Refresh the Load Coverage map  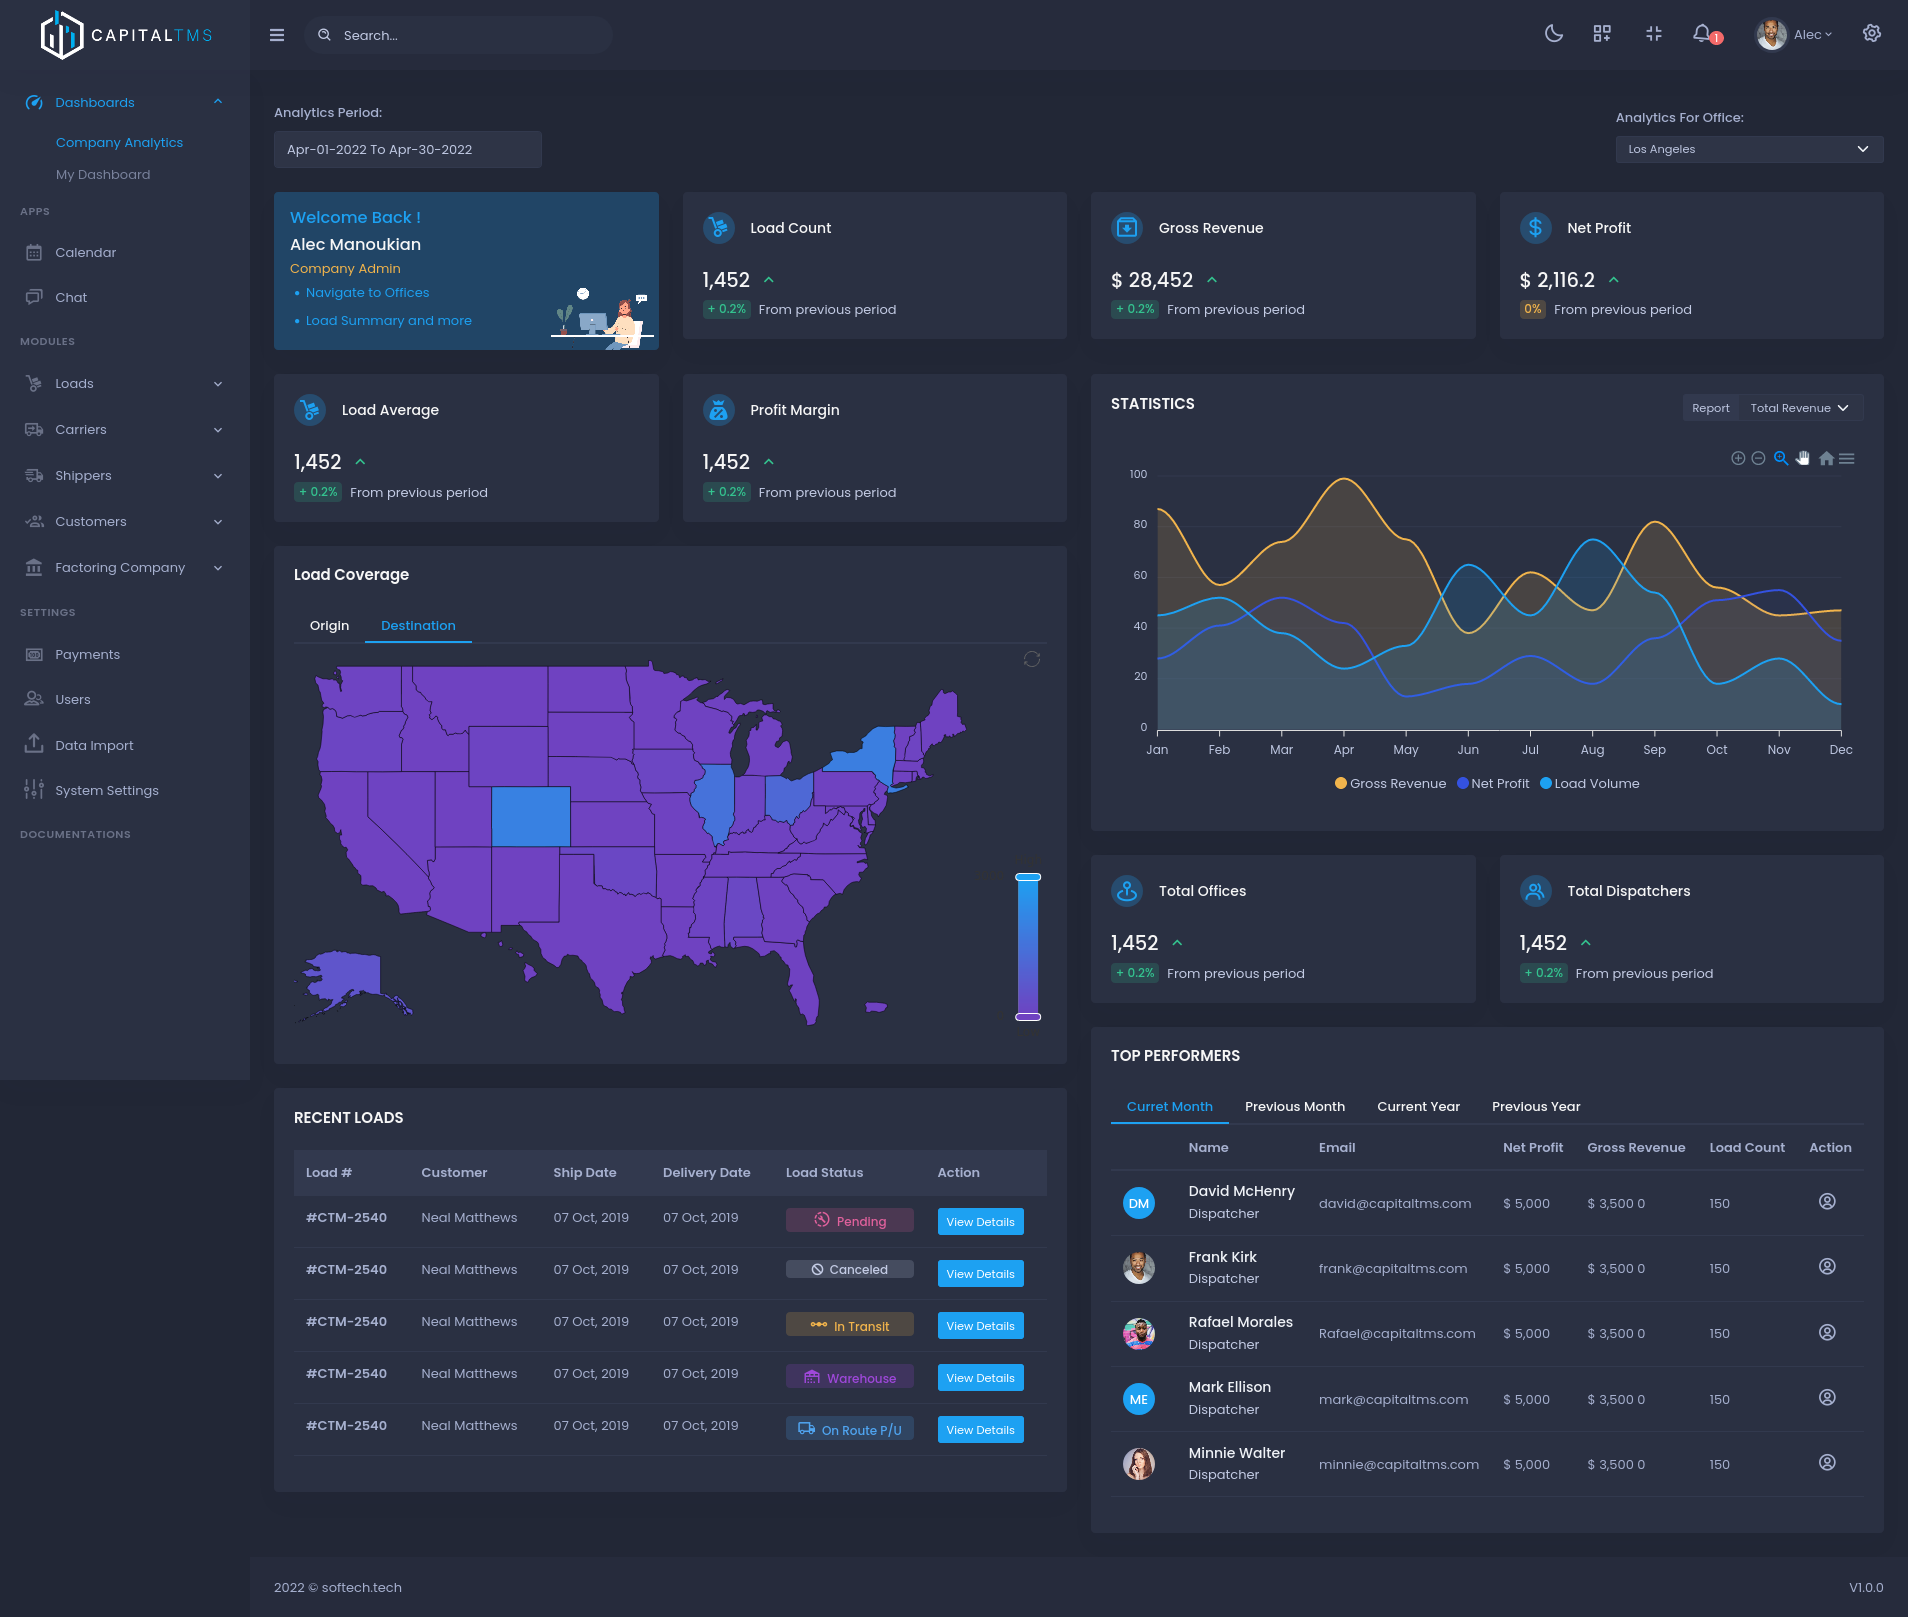pyautogui.click(x=1032, y=659)
